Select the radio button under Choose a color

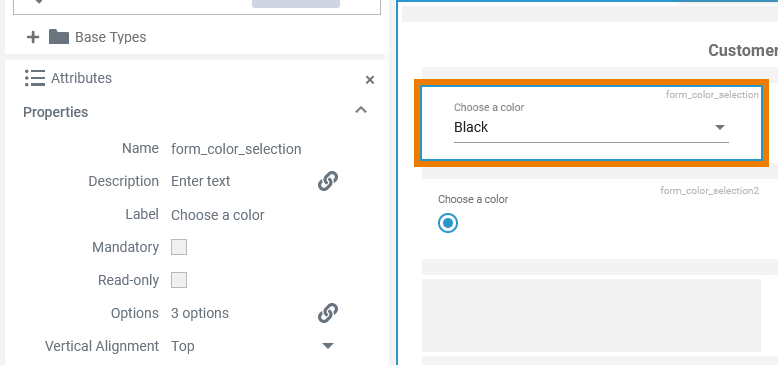(x=448, y=223)
